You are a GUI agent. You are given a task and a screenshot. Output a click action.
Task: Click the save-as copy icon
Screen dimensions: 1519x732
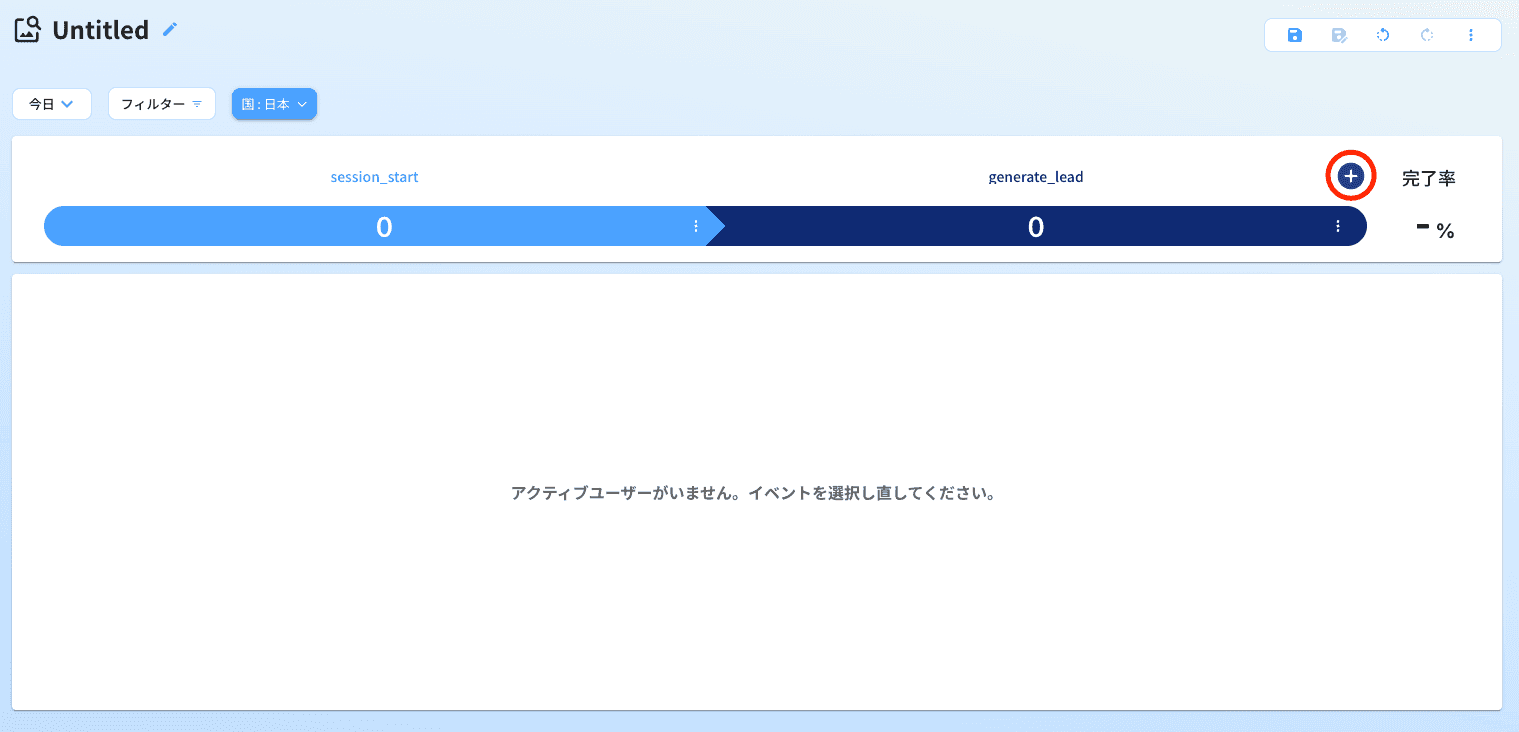coord(1338,34)
